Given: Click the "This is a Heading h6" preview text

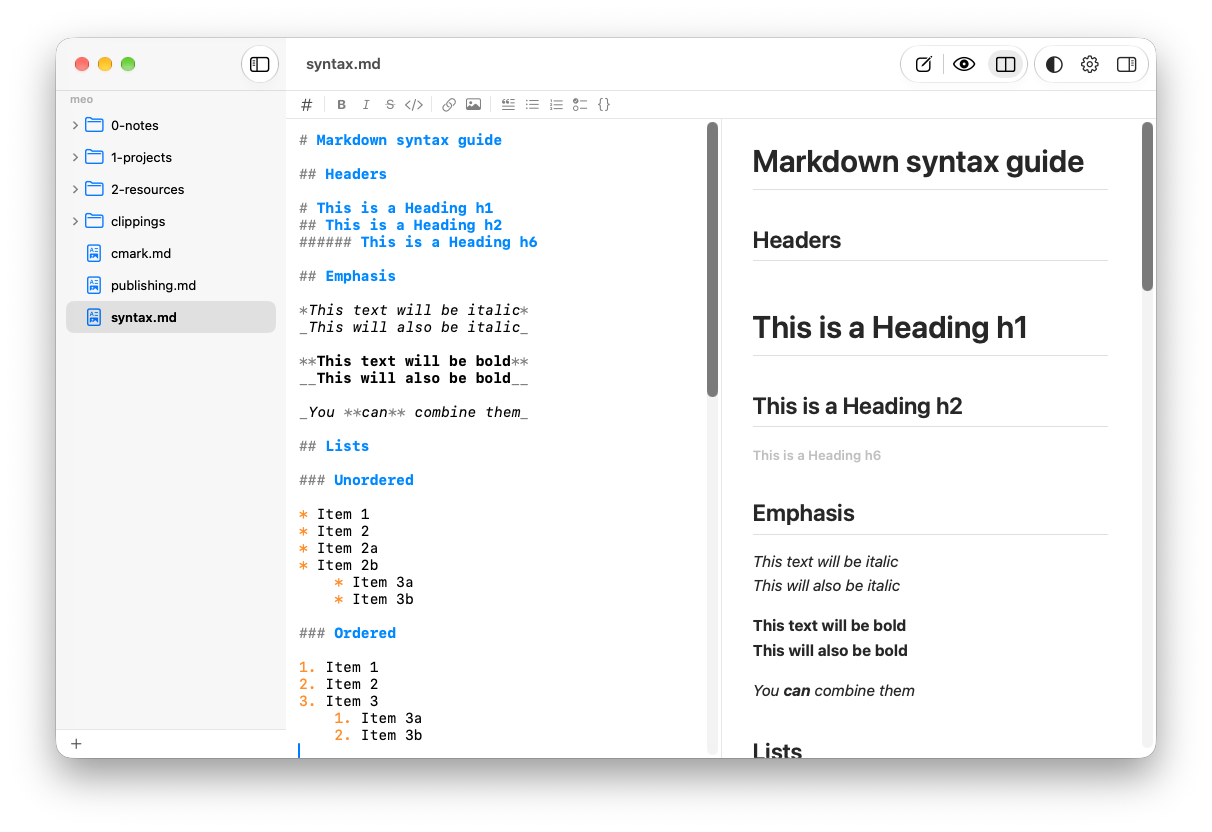Looking at the screenshot, I should click(x=817, y=455).
